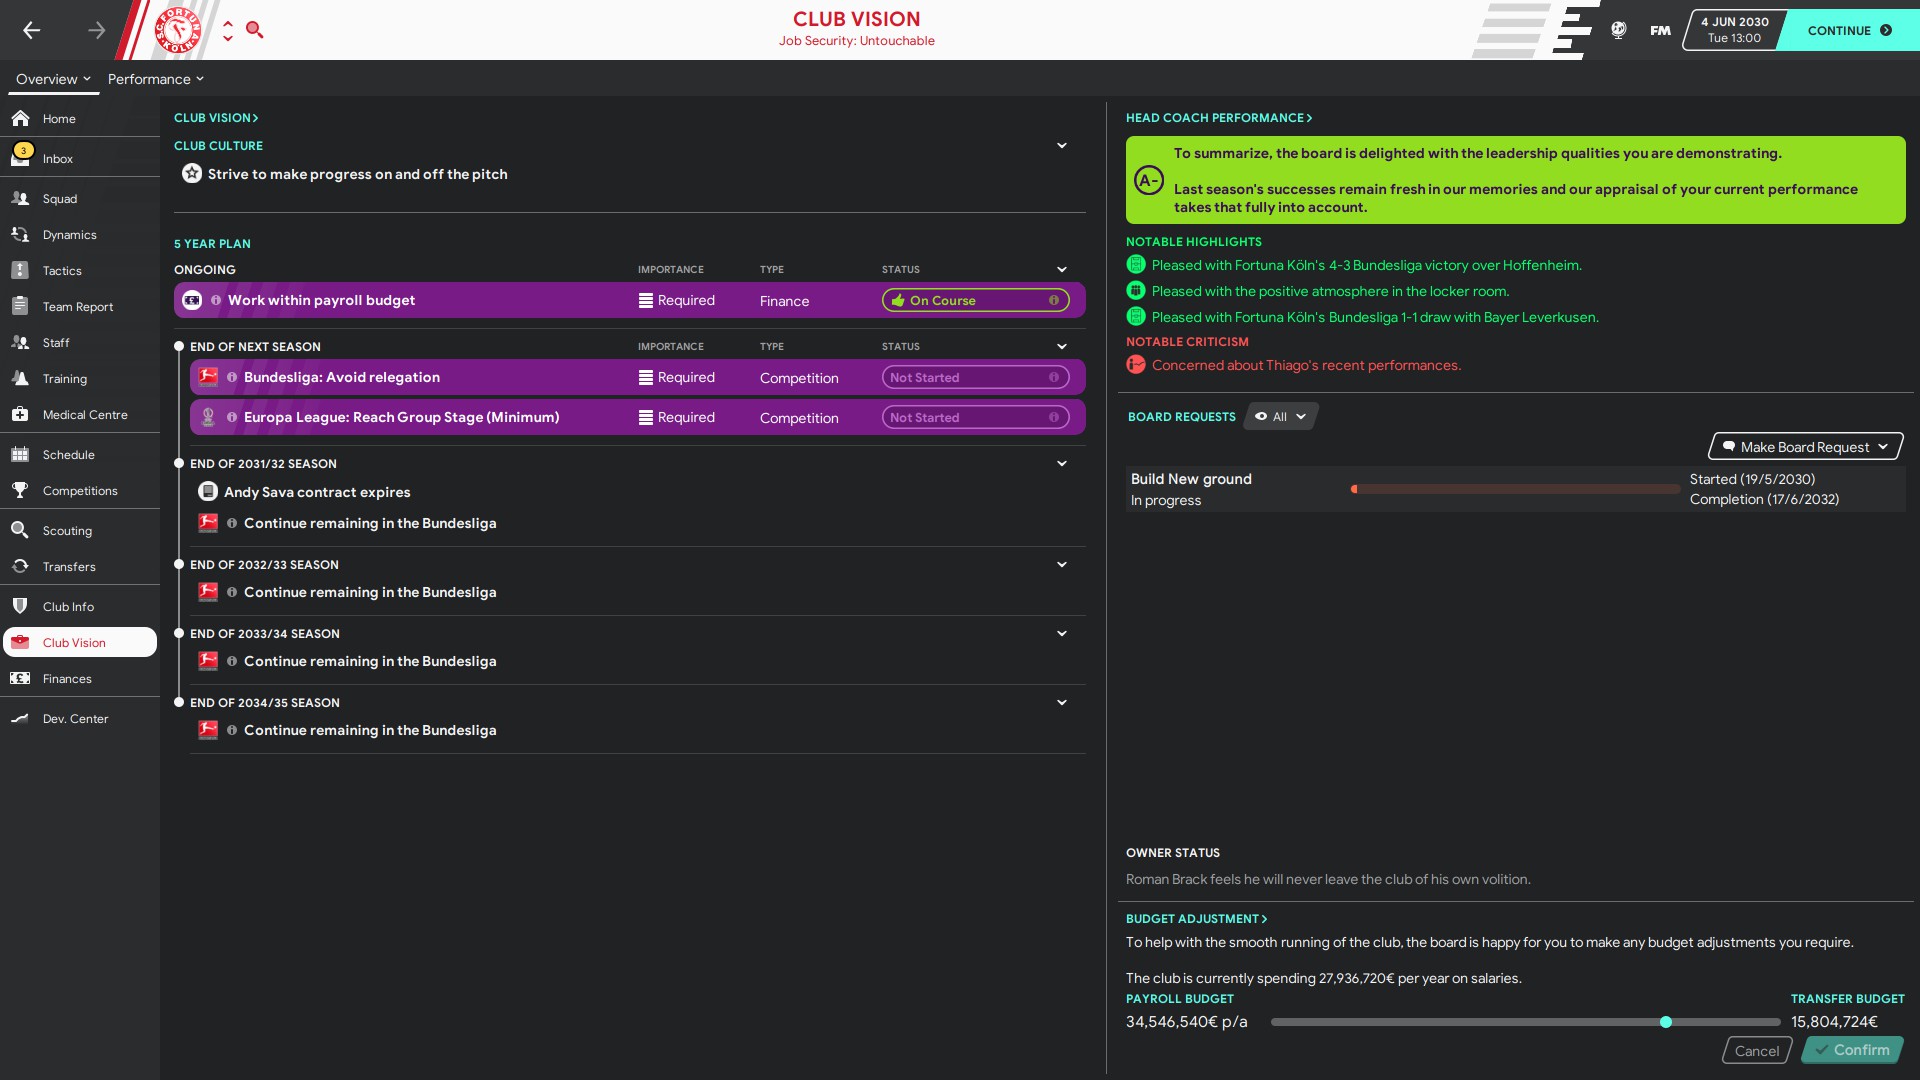Click info icon beside Work within payroll budget
This screenshot has width=1920, height=1080.
pos(216,300)
